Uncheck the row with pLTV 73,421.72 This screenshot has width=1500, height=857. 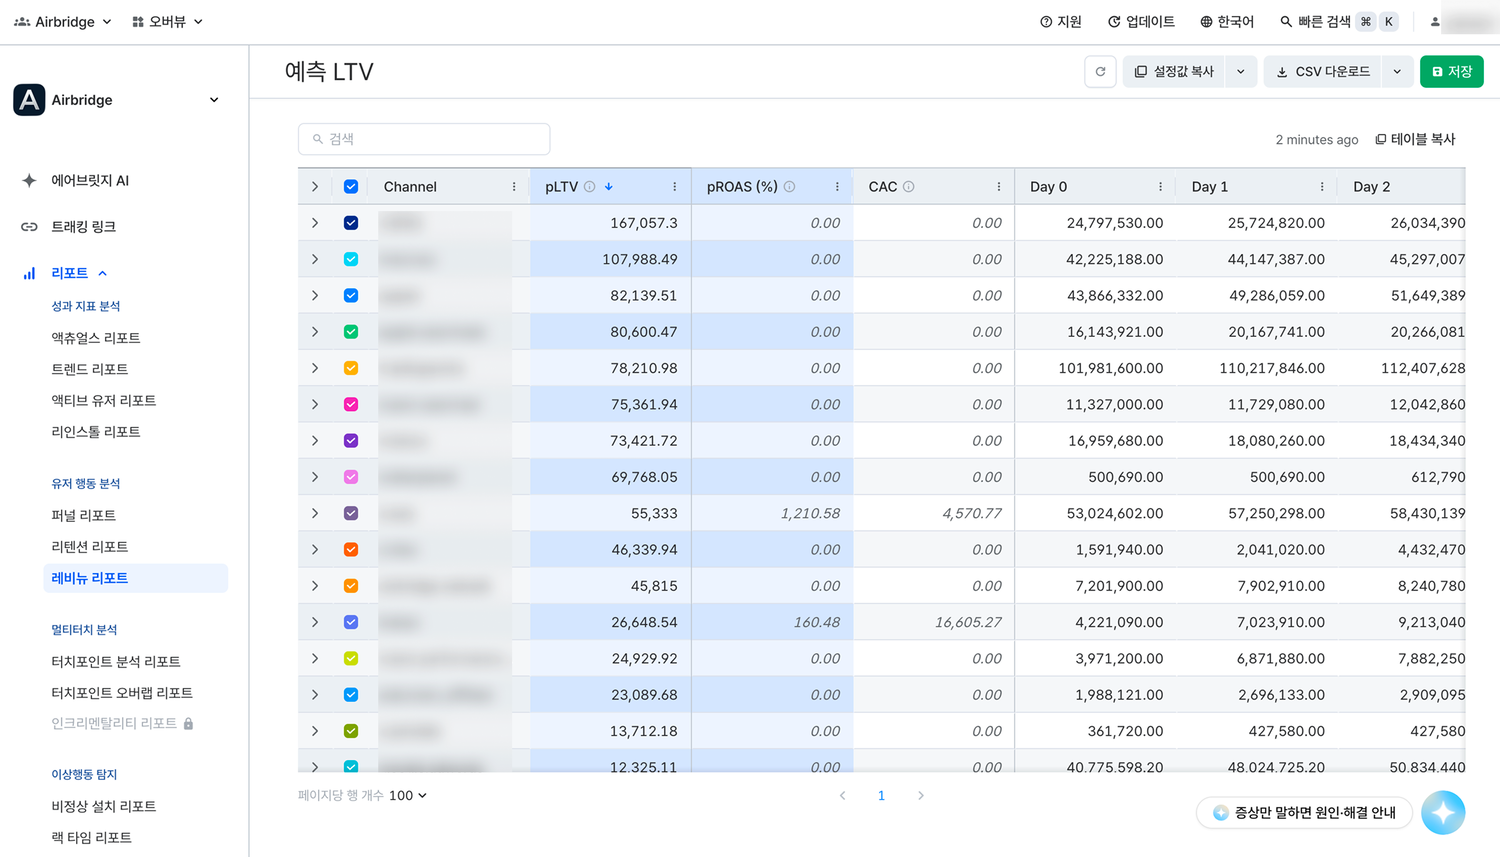coord(351,441)
